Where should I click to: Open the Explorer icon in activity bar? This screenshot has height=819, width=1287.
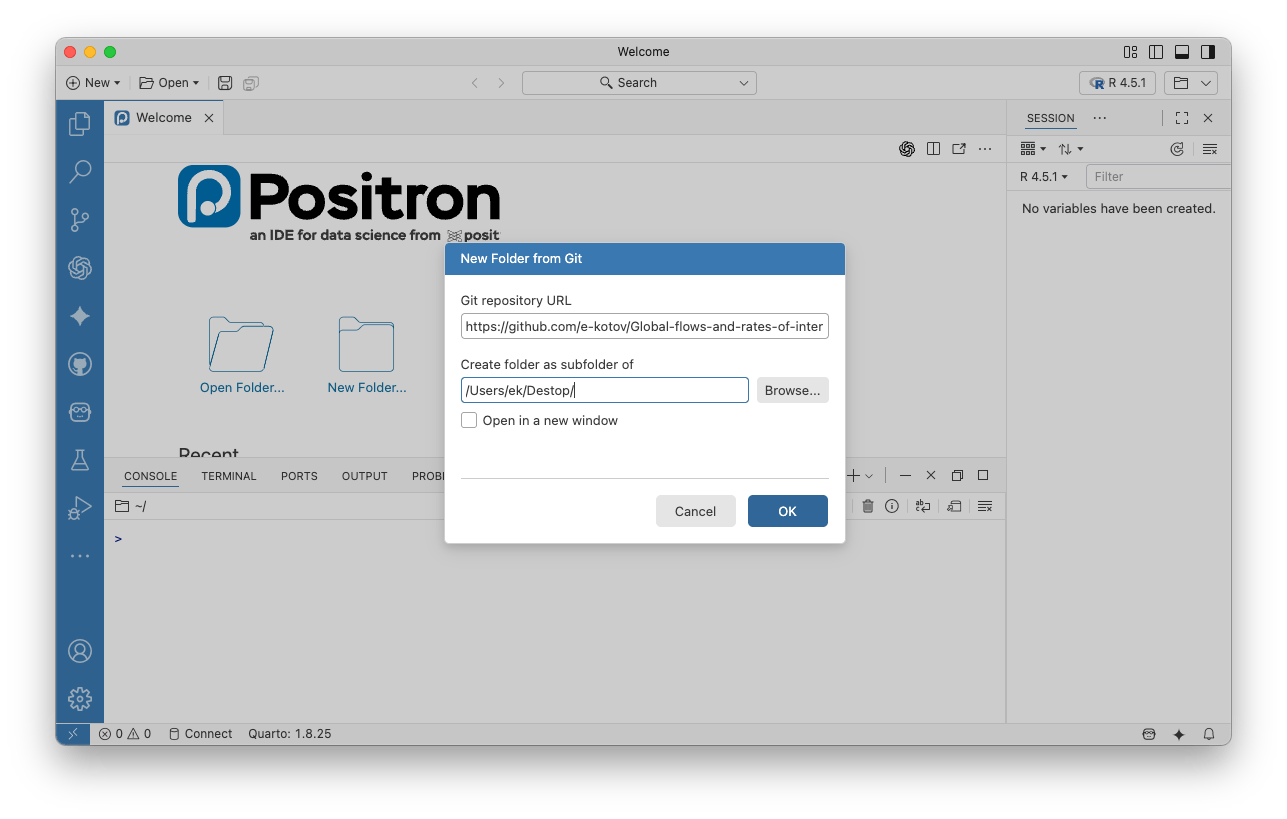coord(80,124)
